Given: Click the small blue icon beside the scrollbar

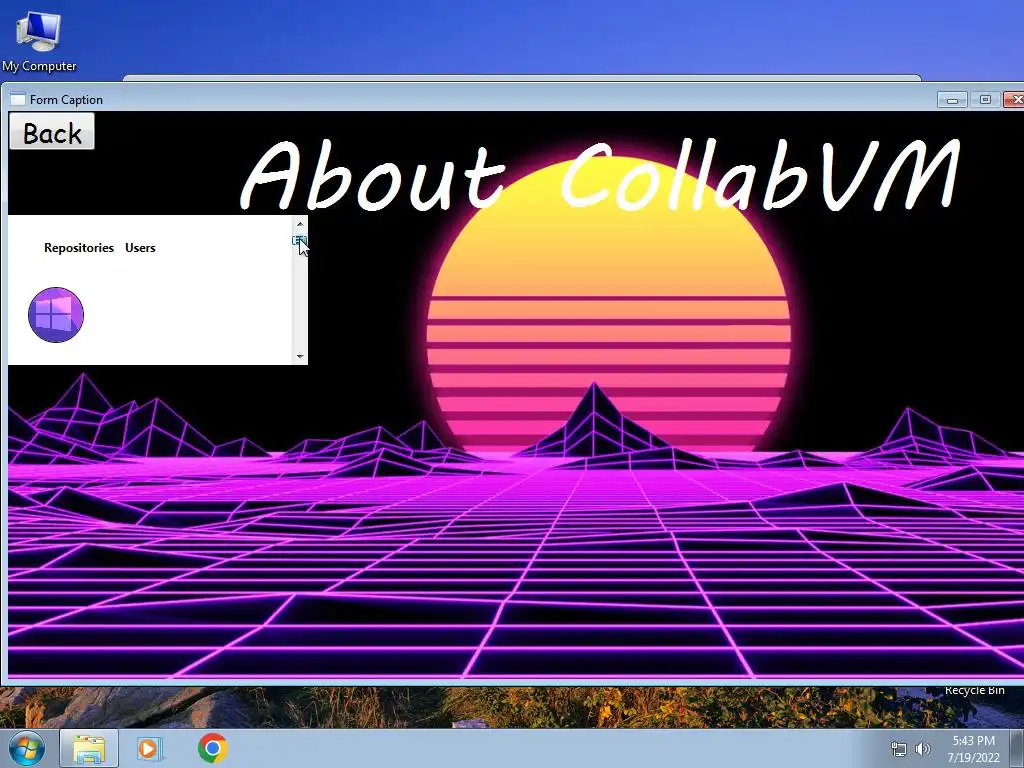Looking at the screenshot, I should pyautogui.click(x=298, y=241).
